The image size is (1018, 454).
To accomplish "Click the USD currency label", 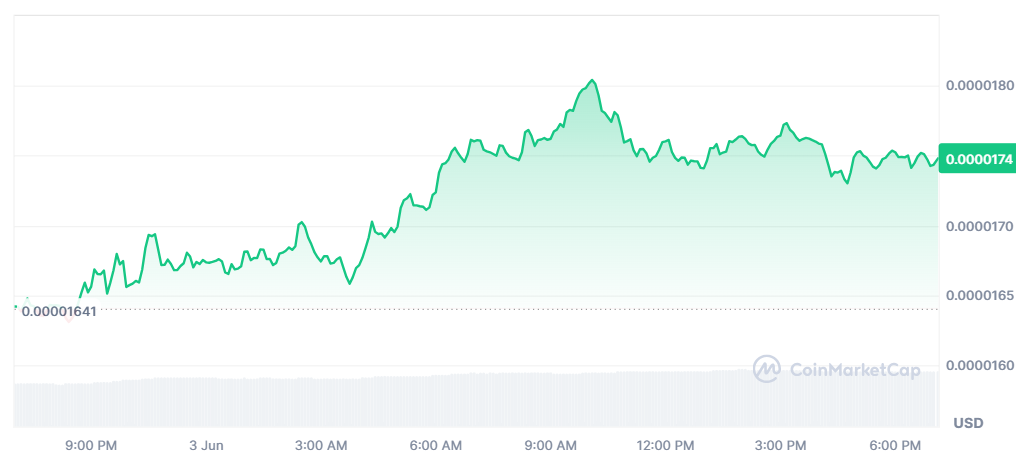I will click(968, 423).
